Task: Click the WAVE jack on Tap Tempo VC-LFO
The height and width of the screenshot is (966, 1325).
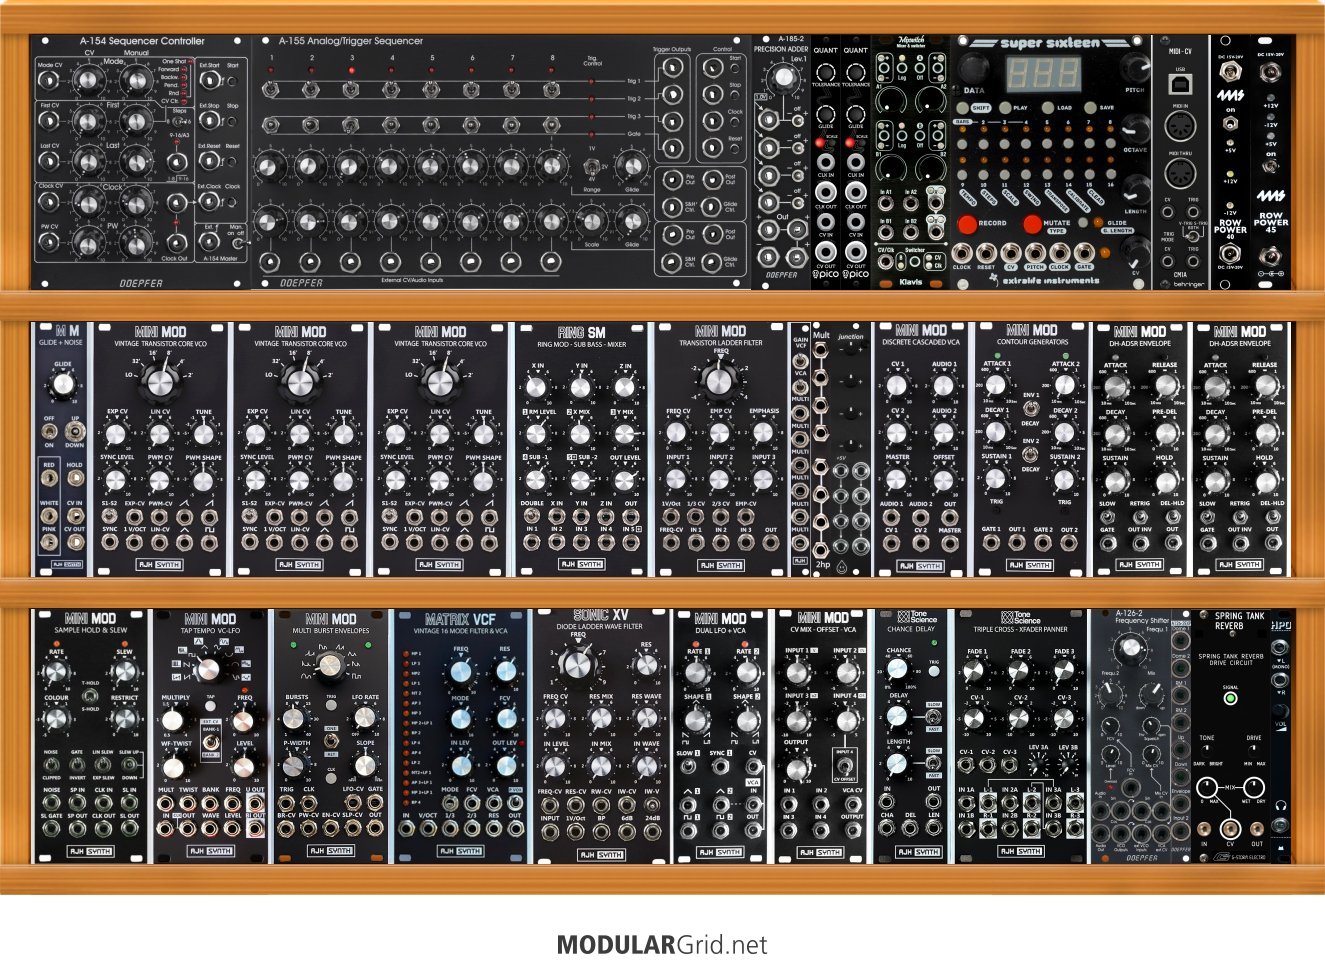Action: 211,829
